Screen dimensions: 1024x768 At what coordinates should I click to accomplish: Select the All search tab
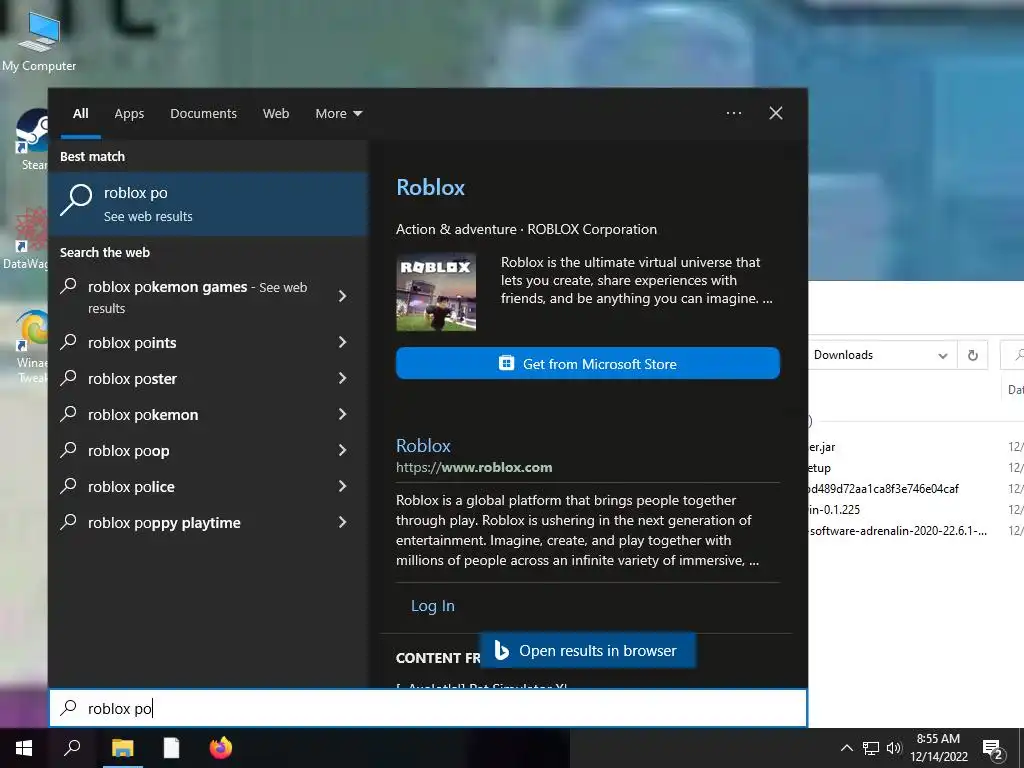[80, 114]
